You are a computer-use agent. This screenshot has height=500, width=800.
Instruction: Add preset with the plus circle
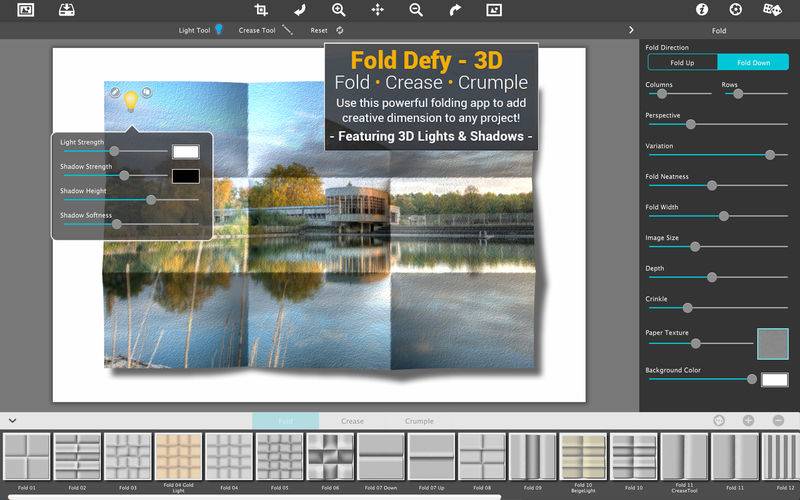(x=748, y=420)
